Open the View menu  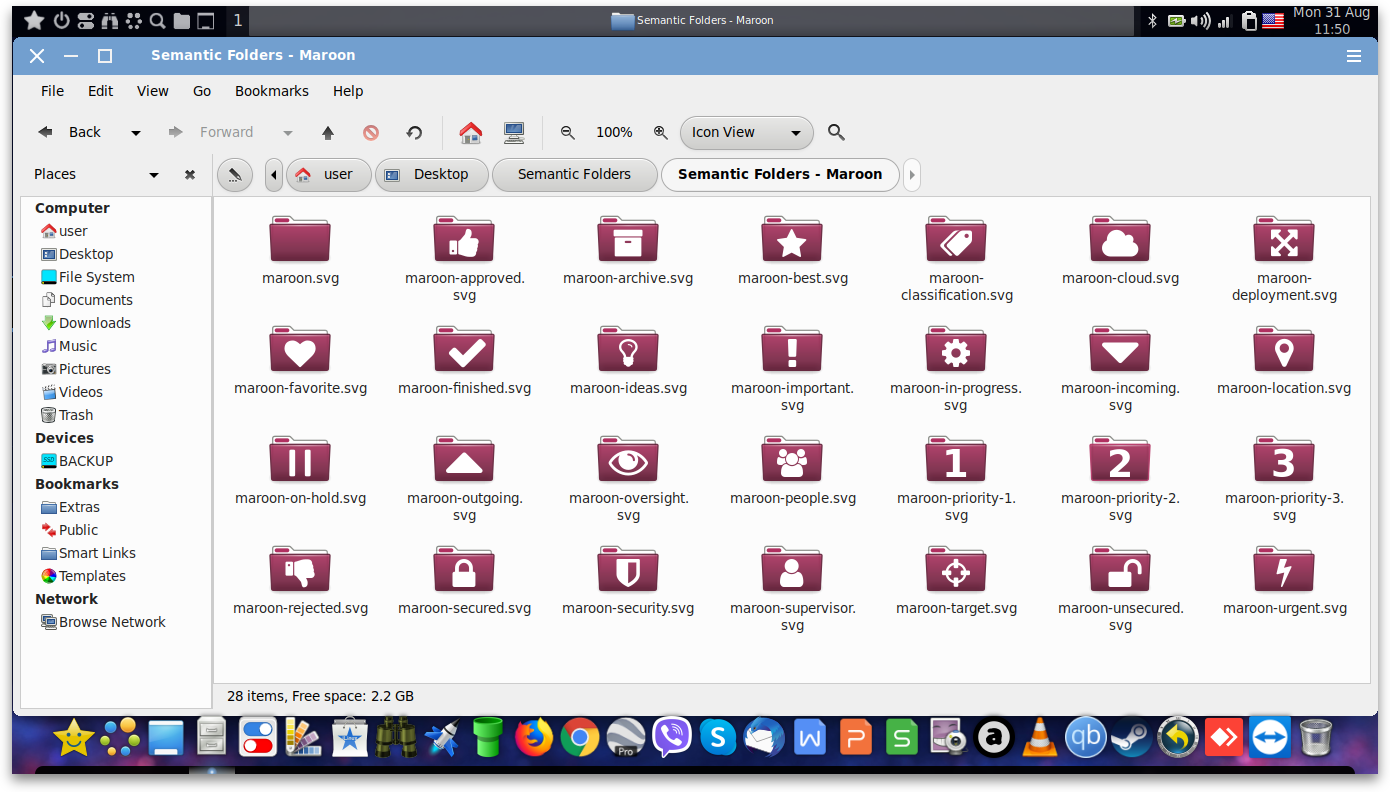point(153,91)
